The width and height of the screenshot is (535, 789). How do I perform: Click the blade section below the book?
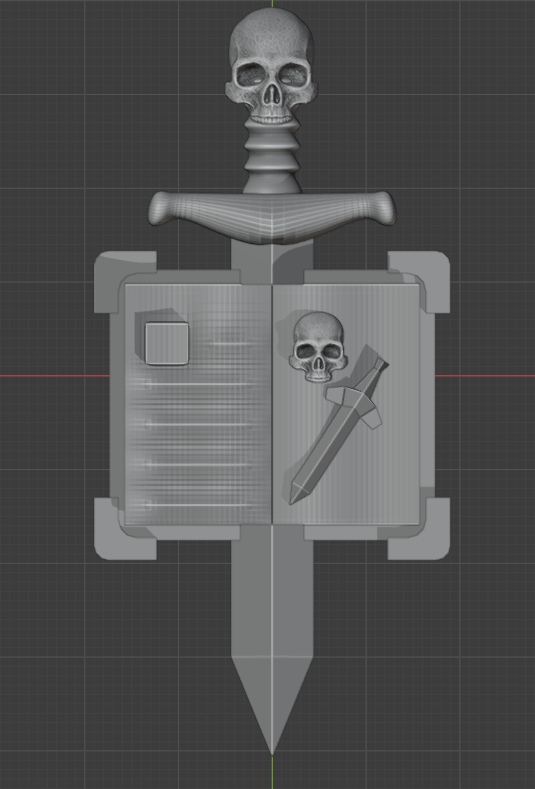[x=272, y=598]
